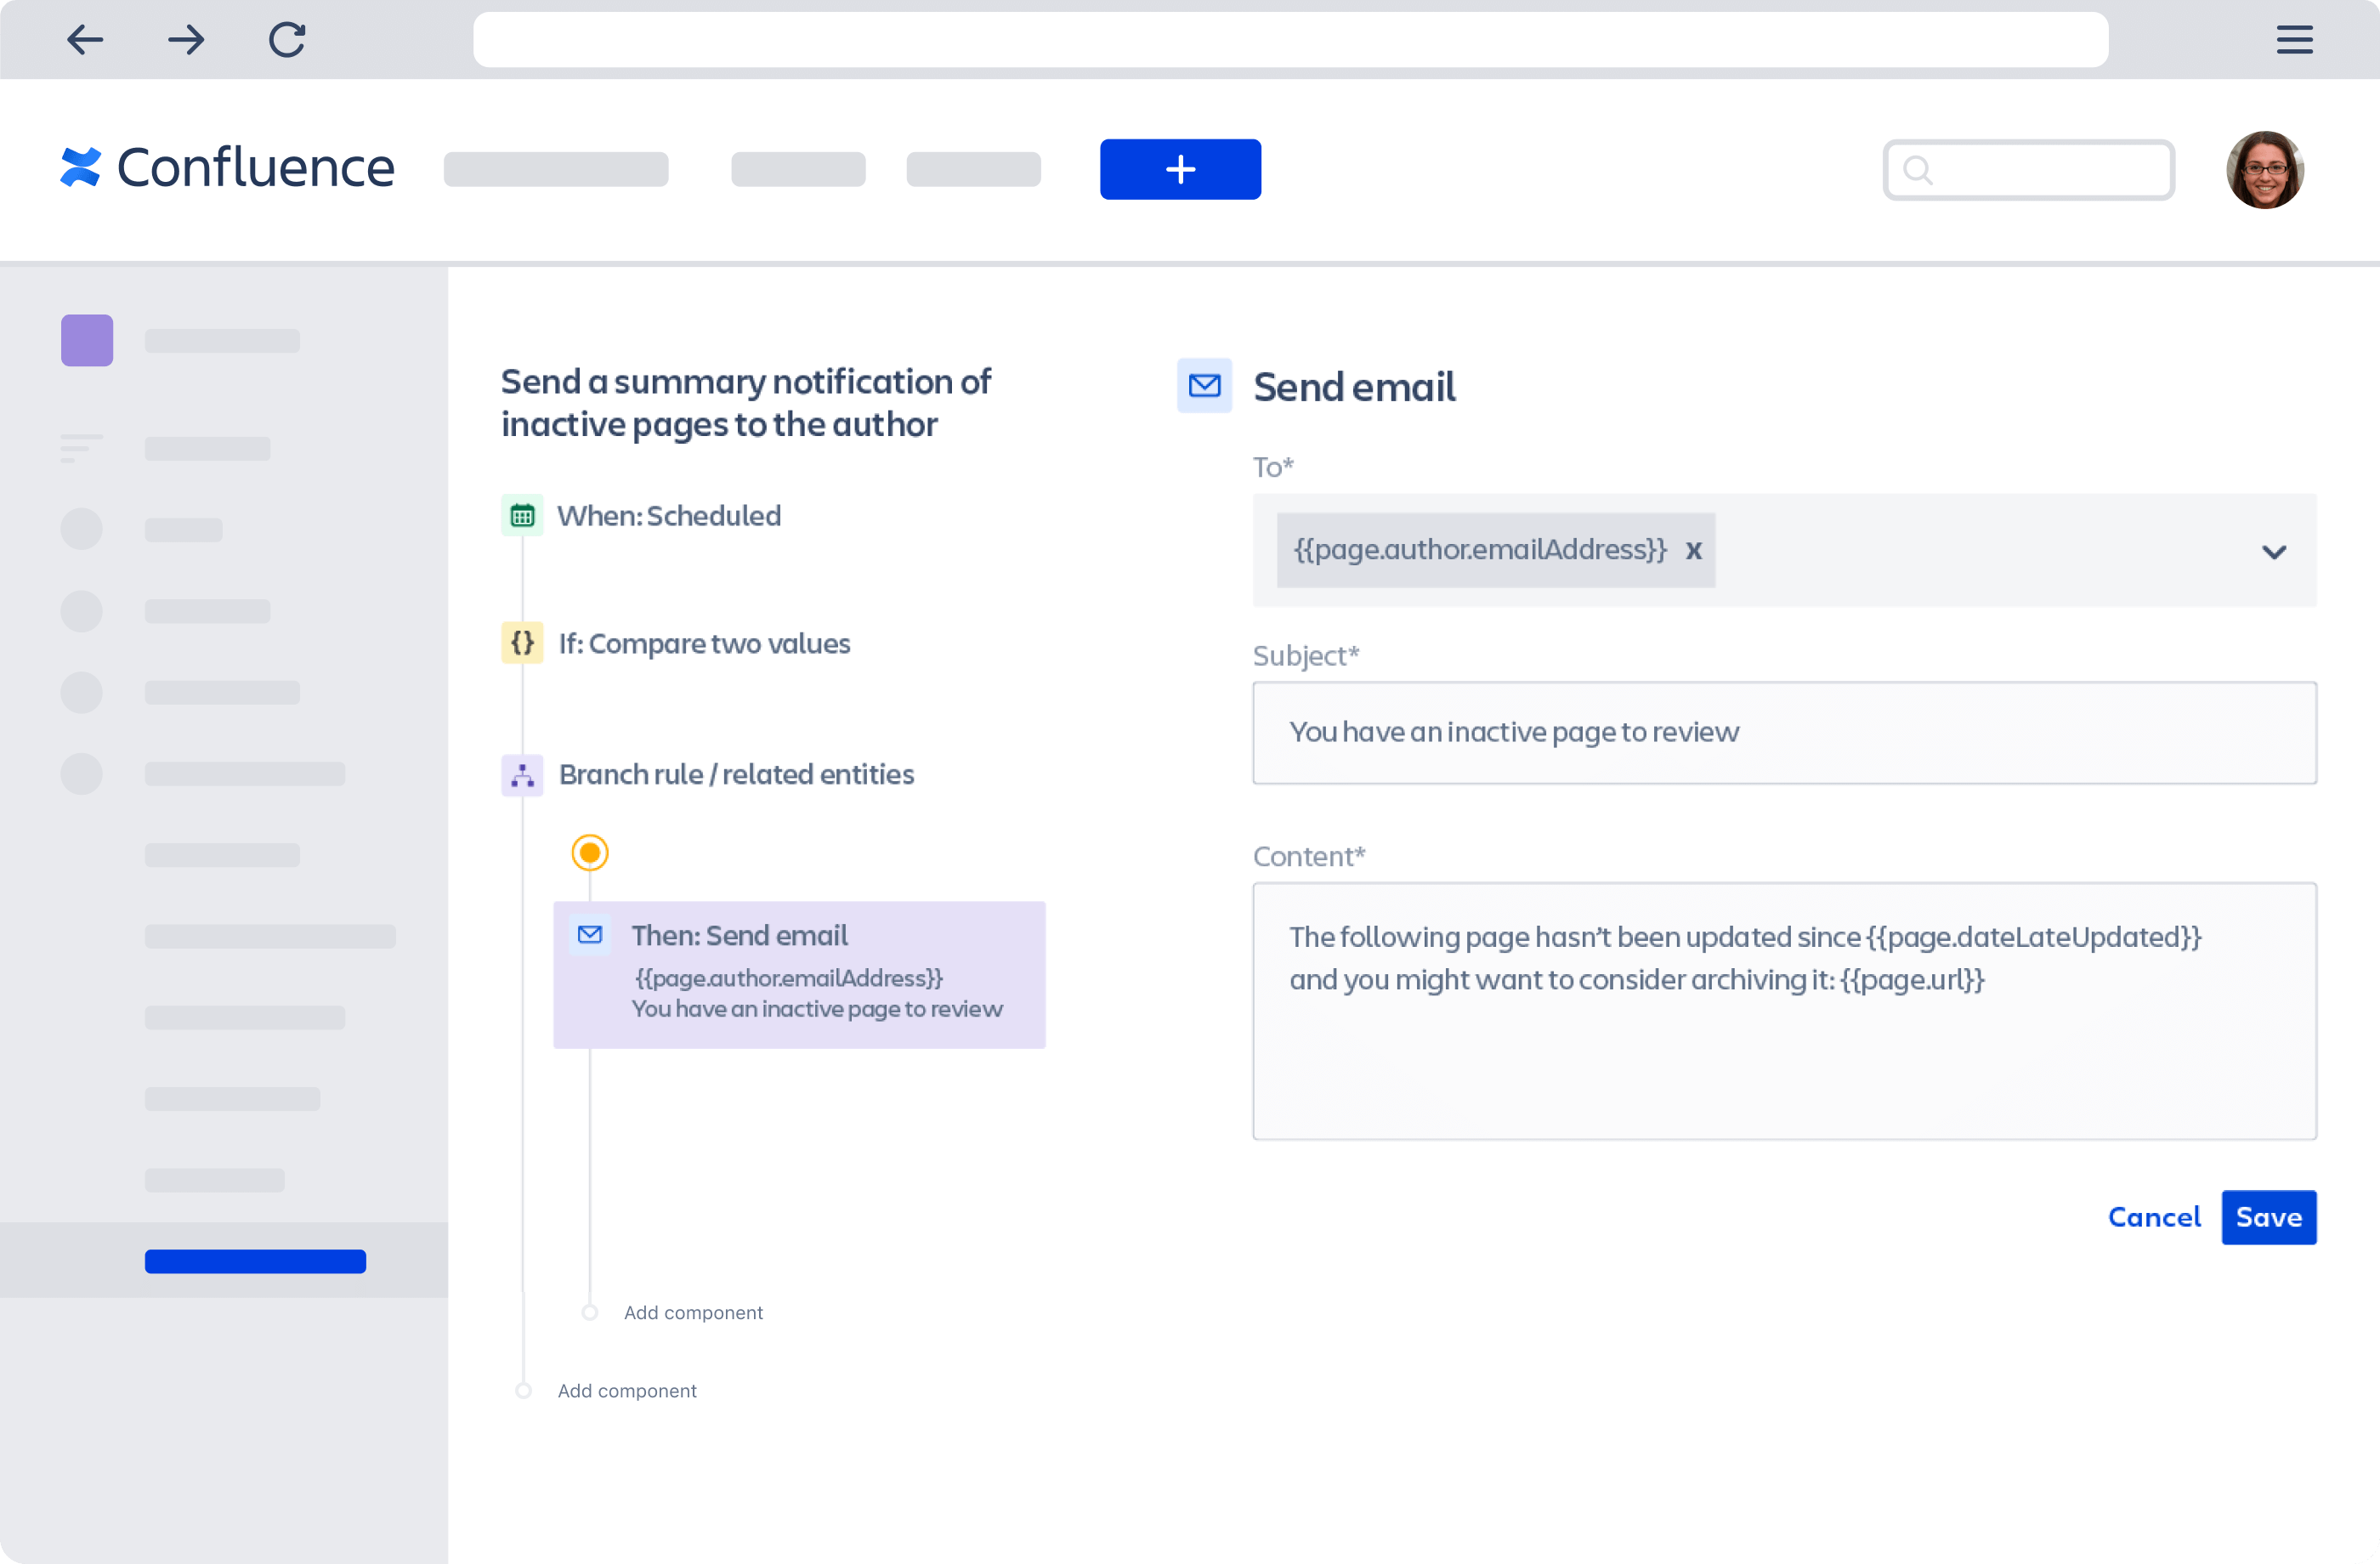Open the browser hamburger menu
This screenshot has height=1564, width=2380.
(2294, 40)
